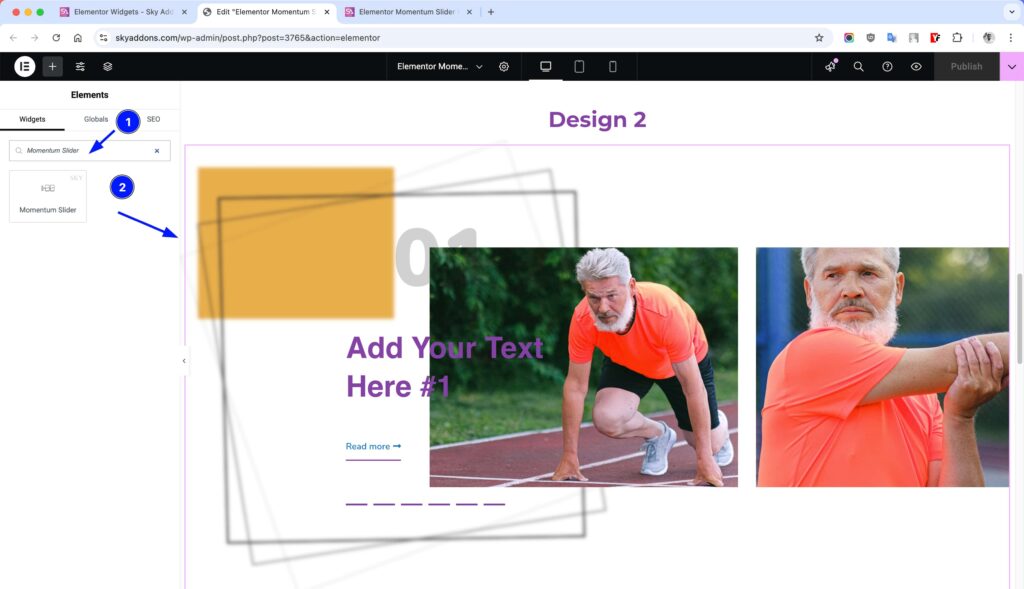The height and width of the screenshot is (589, 1024).
Task: Click the colorful circle extension icon
Action: point(848,38)
